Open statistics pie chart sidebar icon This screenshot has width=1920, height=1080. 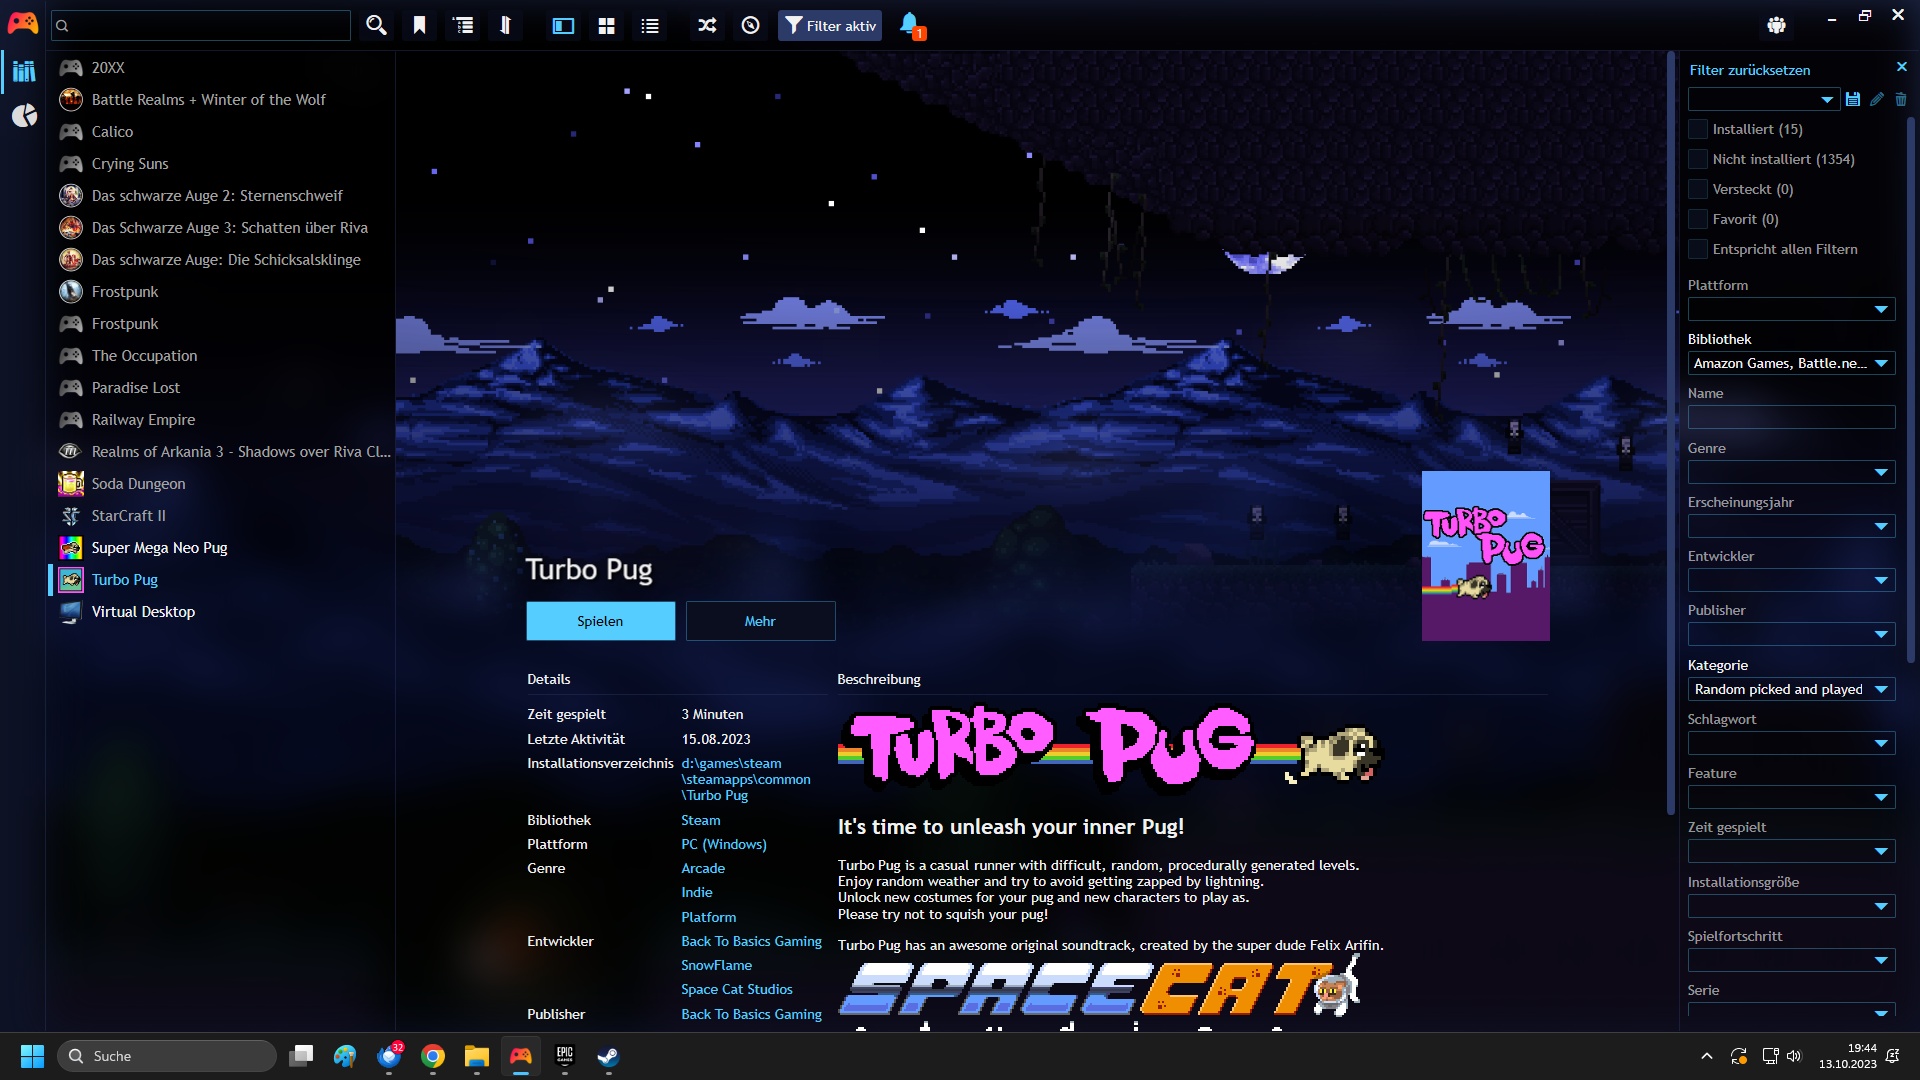click(24, 116)
